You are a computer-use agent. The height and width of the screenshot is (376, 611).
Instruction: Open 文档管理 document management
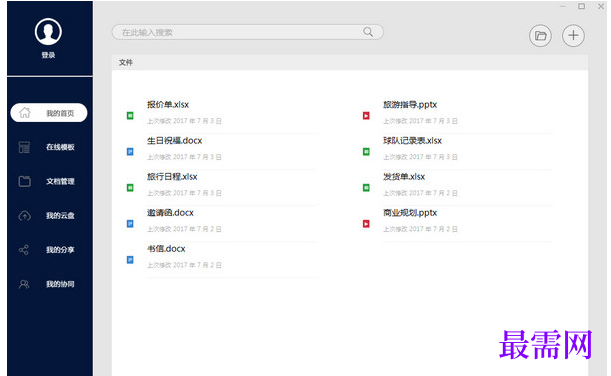[x=60, y=181]
